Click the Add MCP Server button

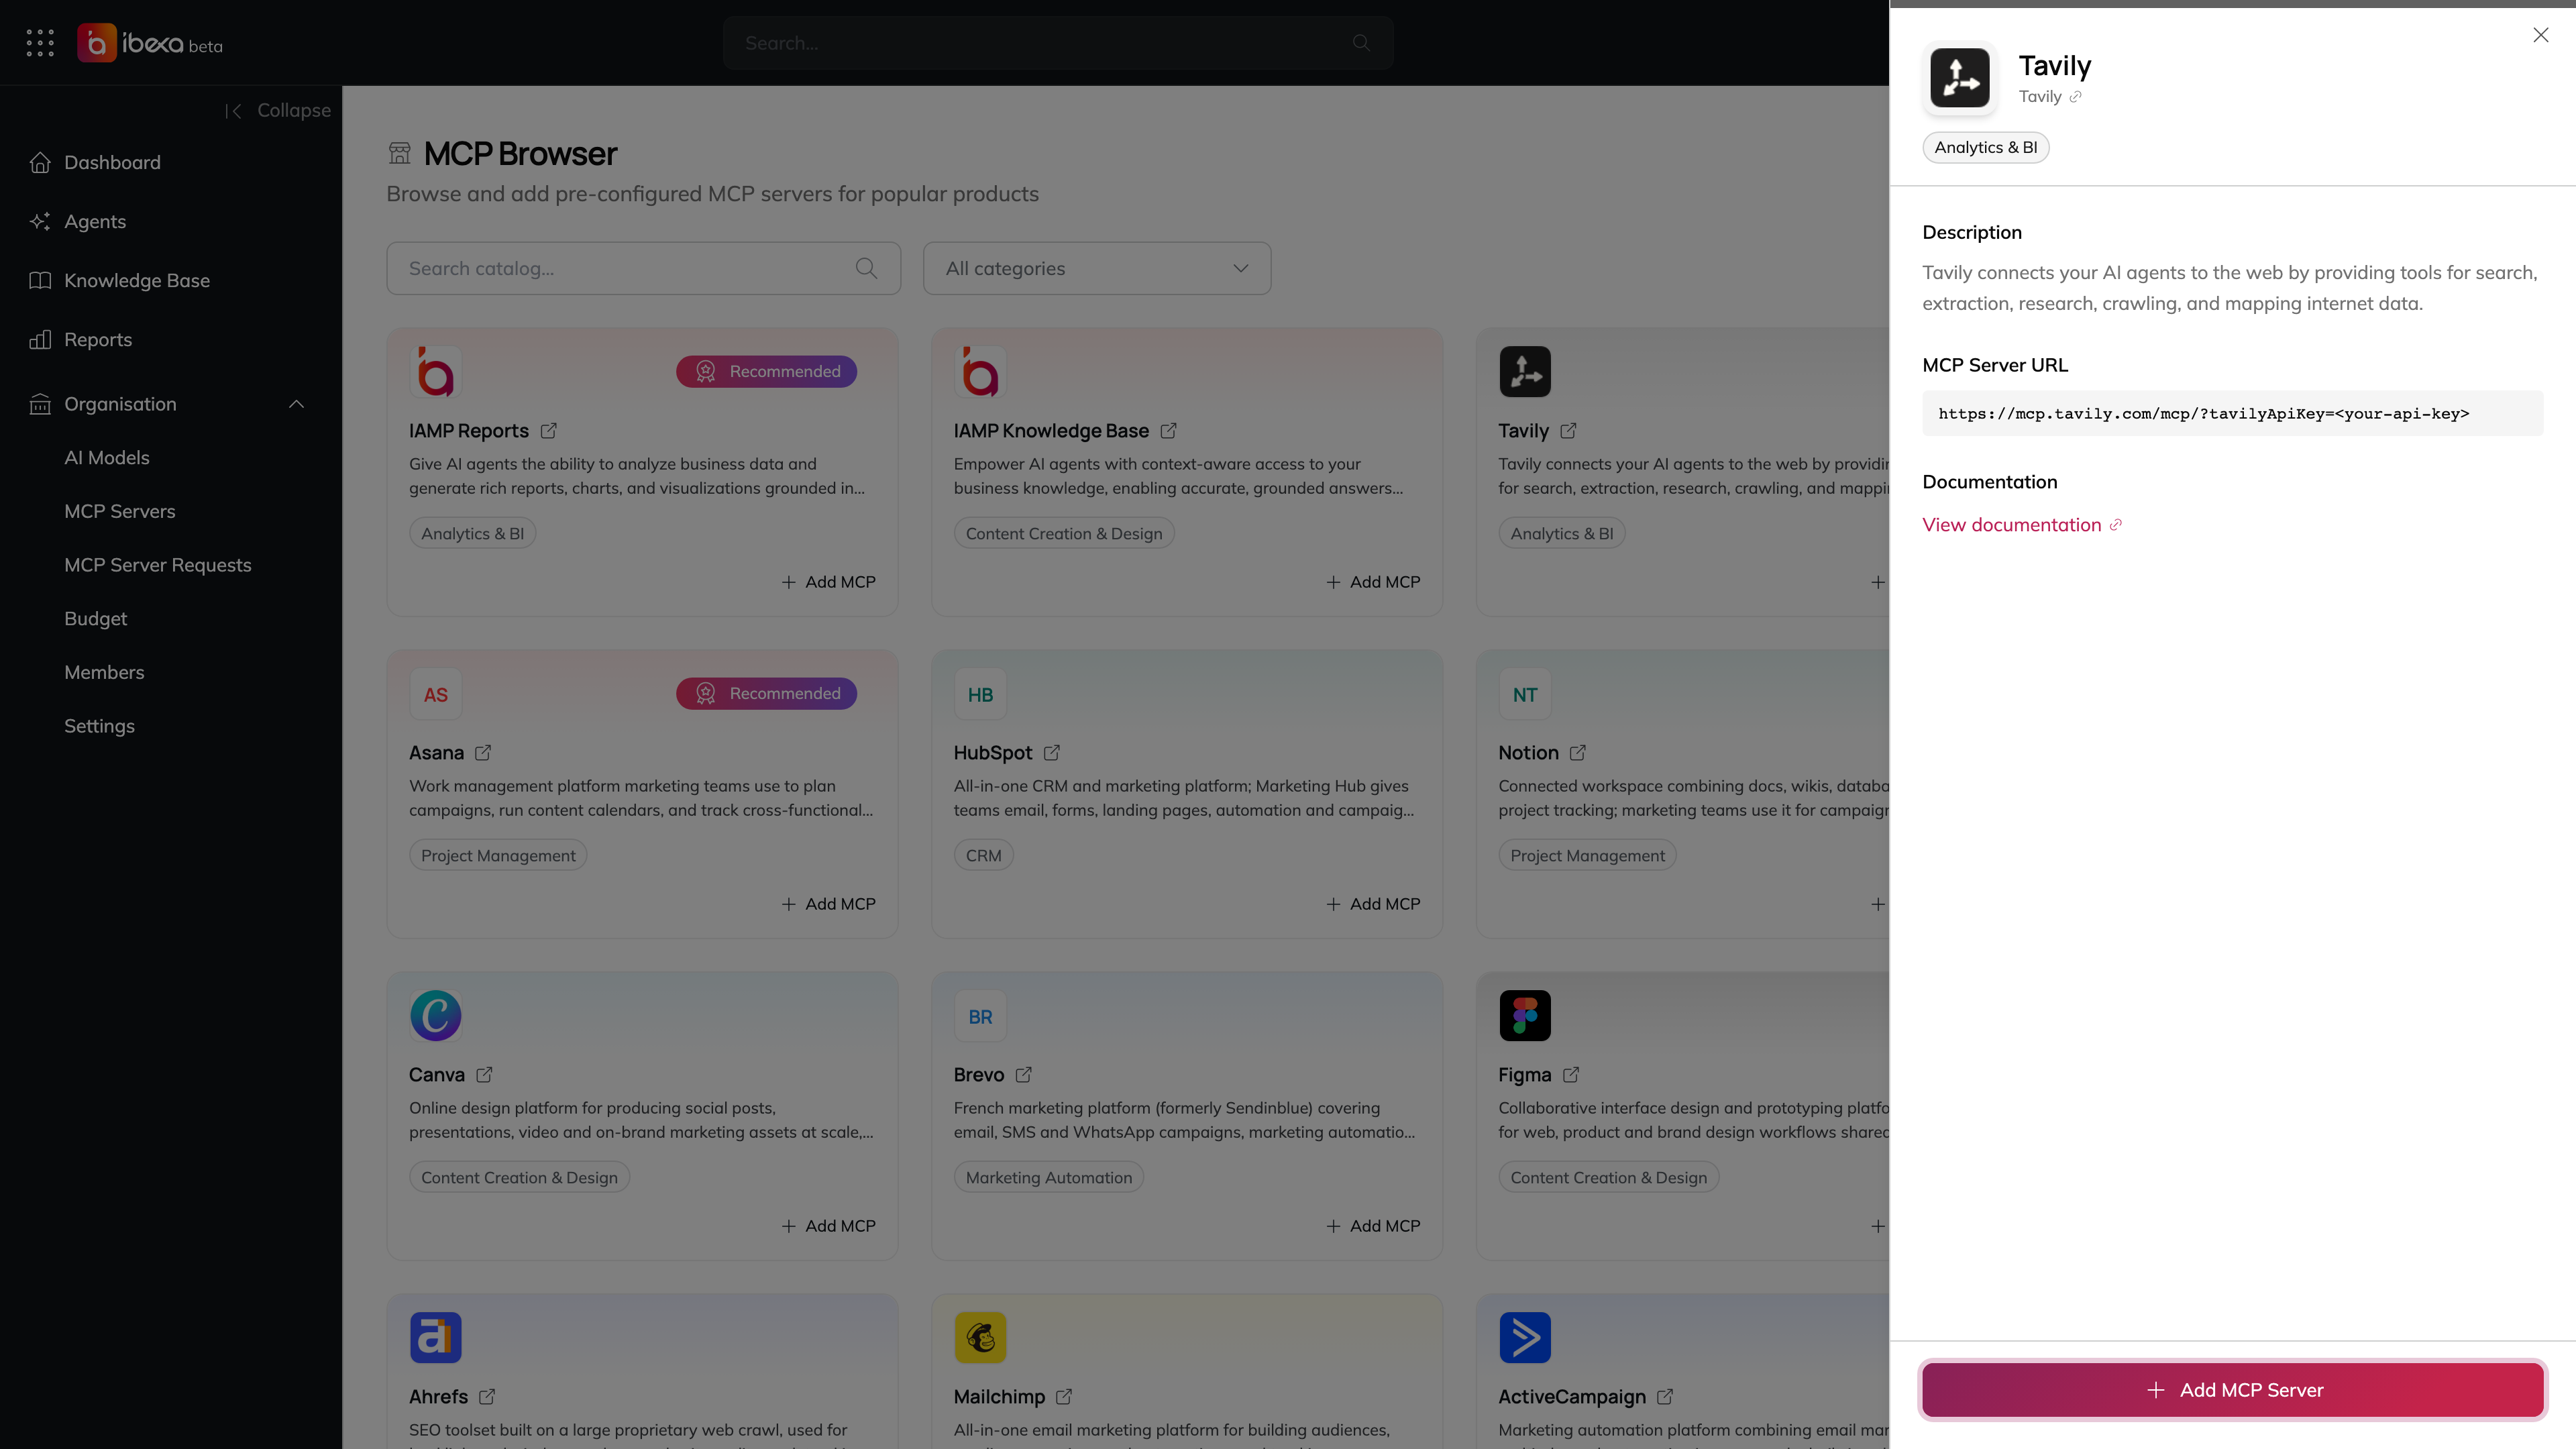2232,1390
